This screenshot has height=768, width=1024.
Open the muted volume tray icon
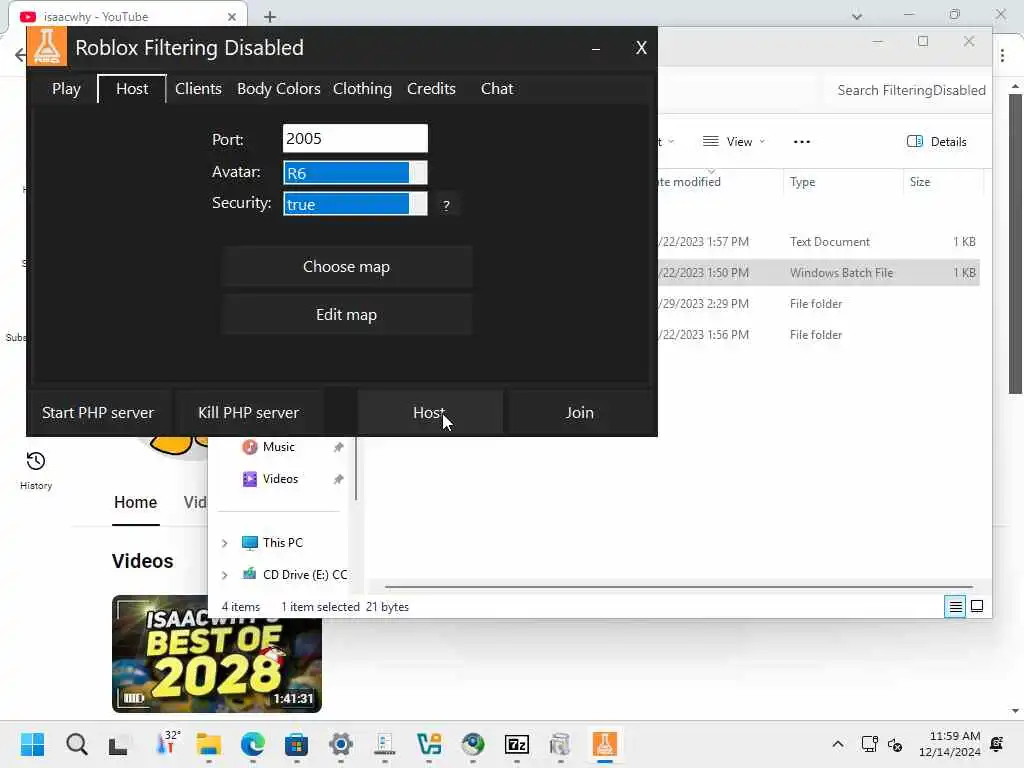[x=895, y=744]
